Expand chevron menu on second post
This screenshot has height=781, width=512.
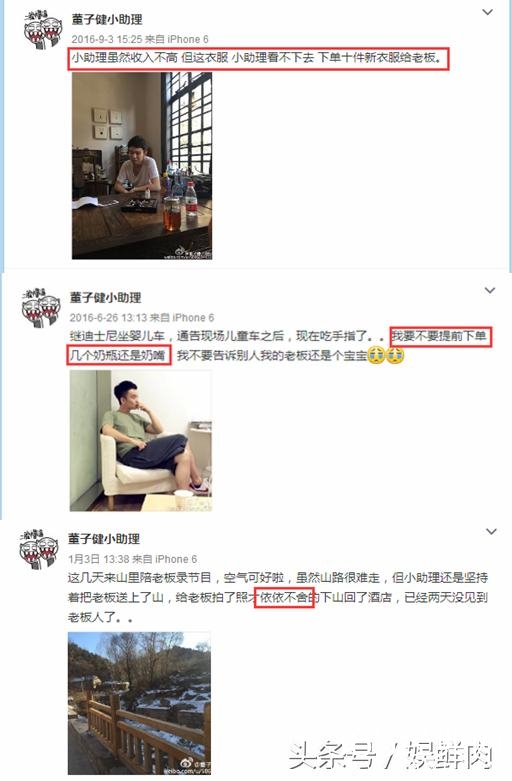pyautogui.click(x=490, y=290)
